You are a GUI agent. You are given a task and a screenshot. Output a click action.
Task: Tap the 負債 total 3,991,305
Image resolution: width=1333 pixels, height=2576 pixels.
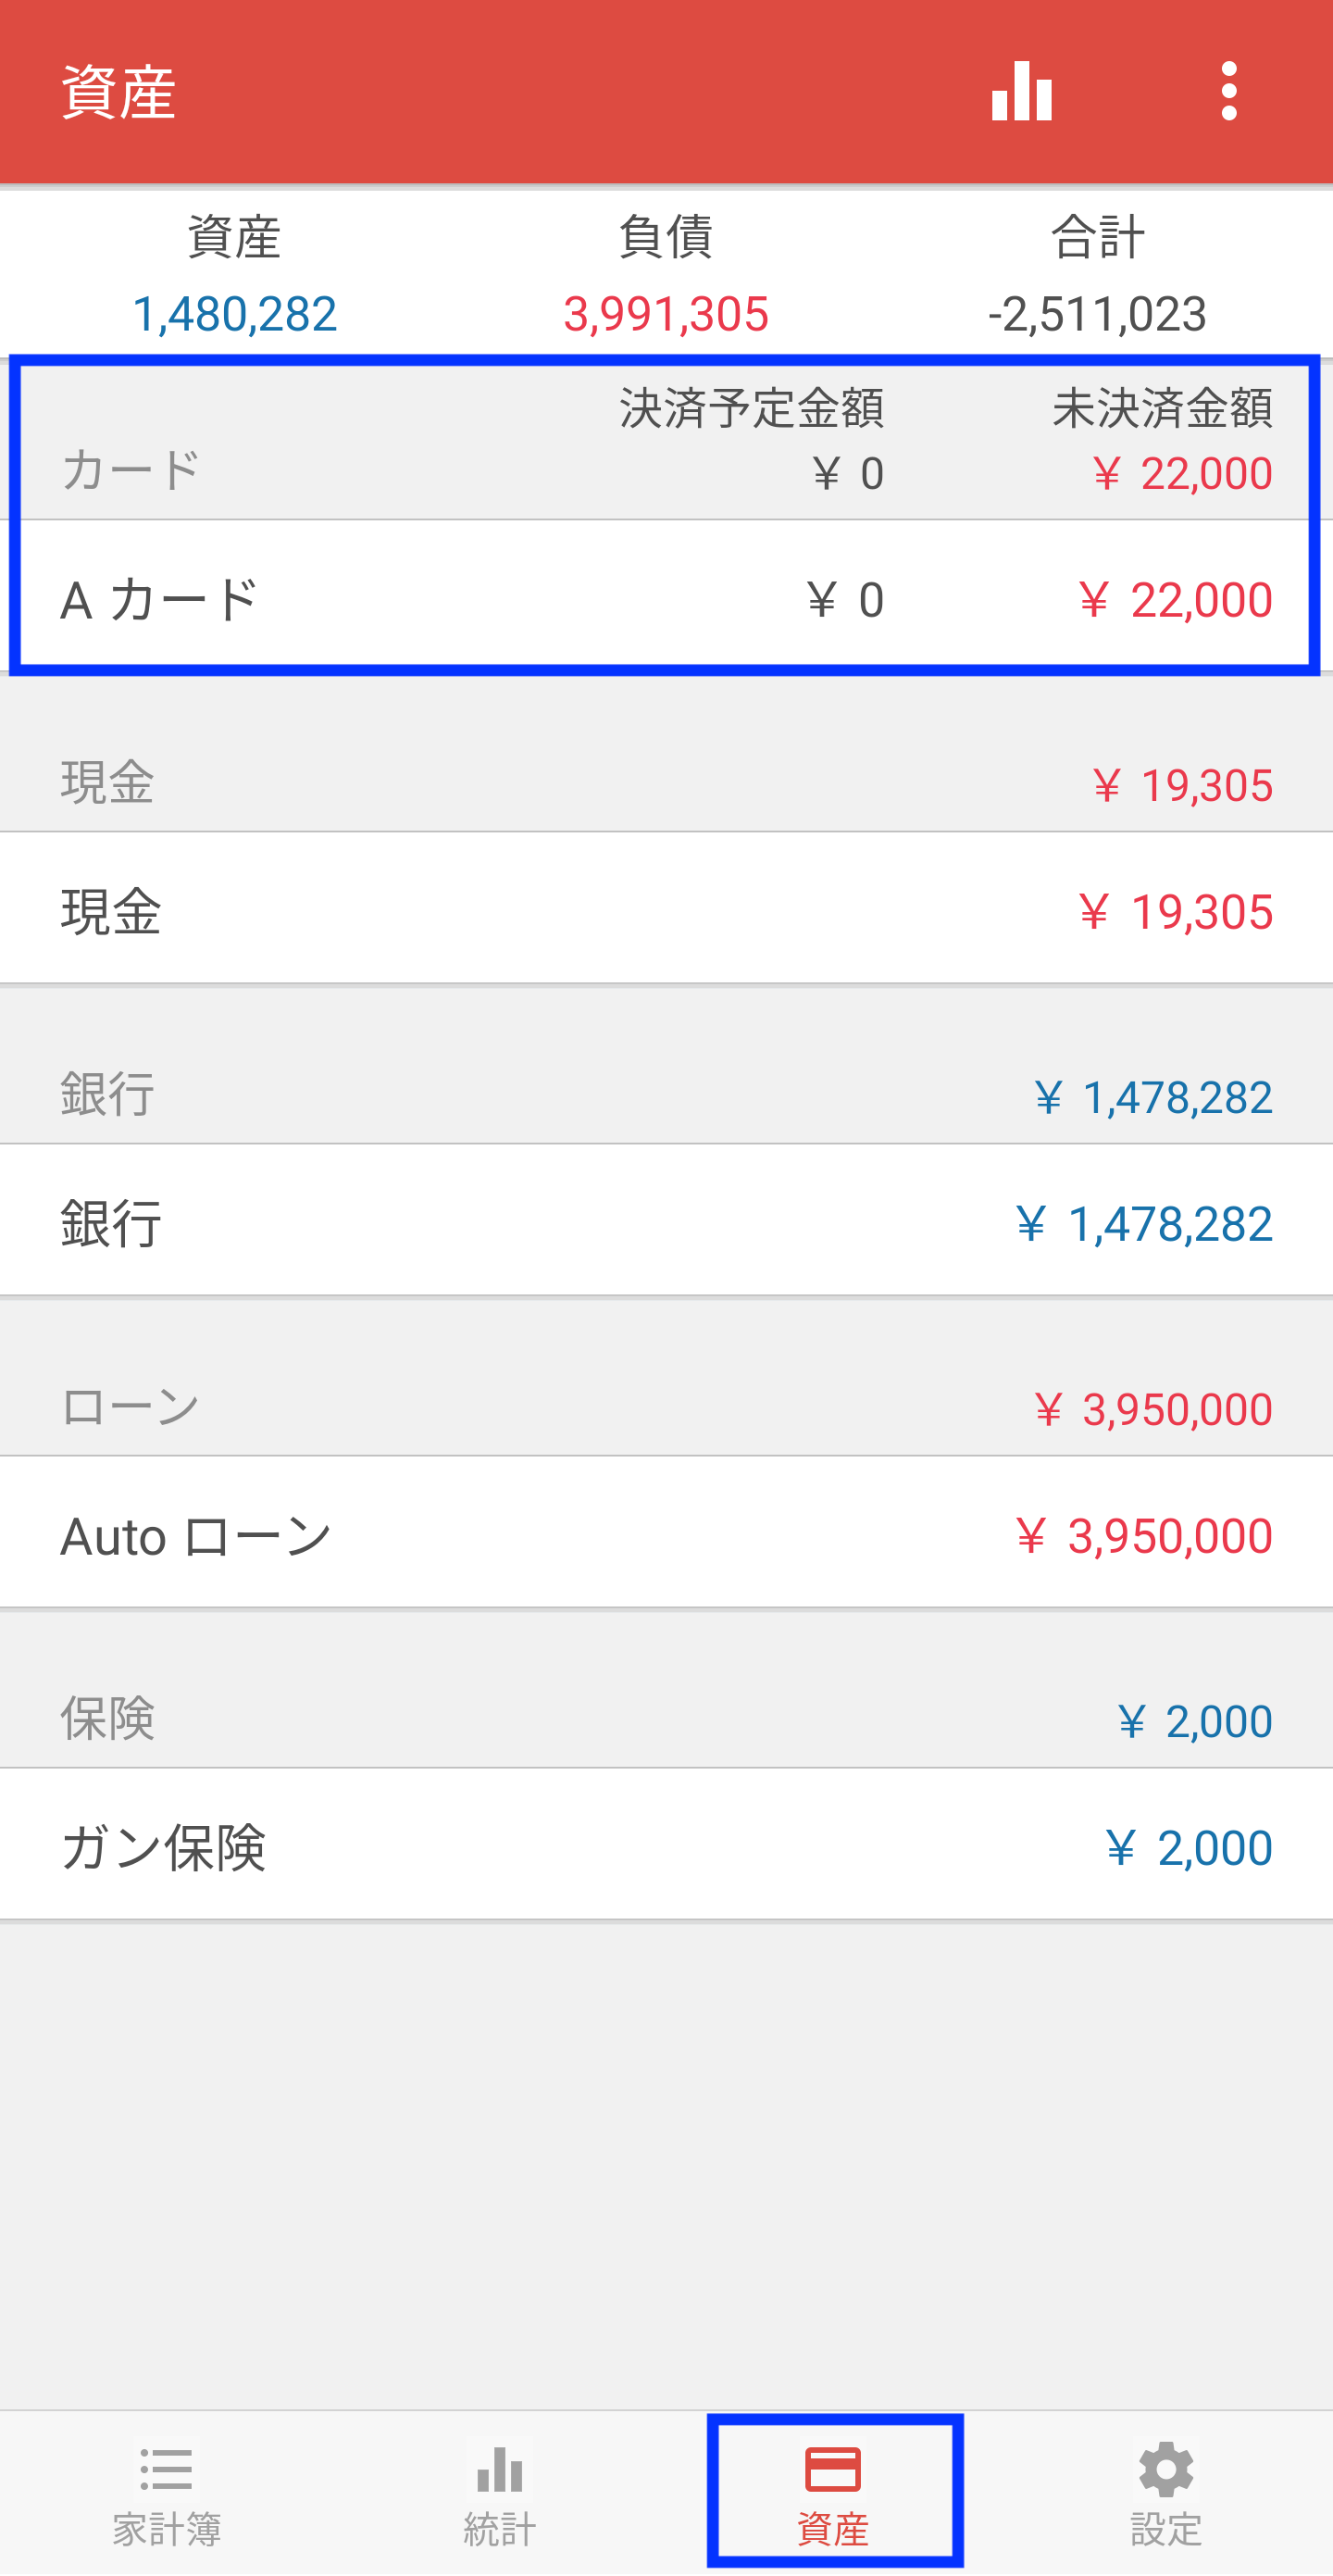point(666,314)
